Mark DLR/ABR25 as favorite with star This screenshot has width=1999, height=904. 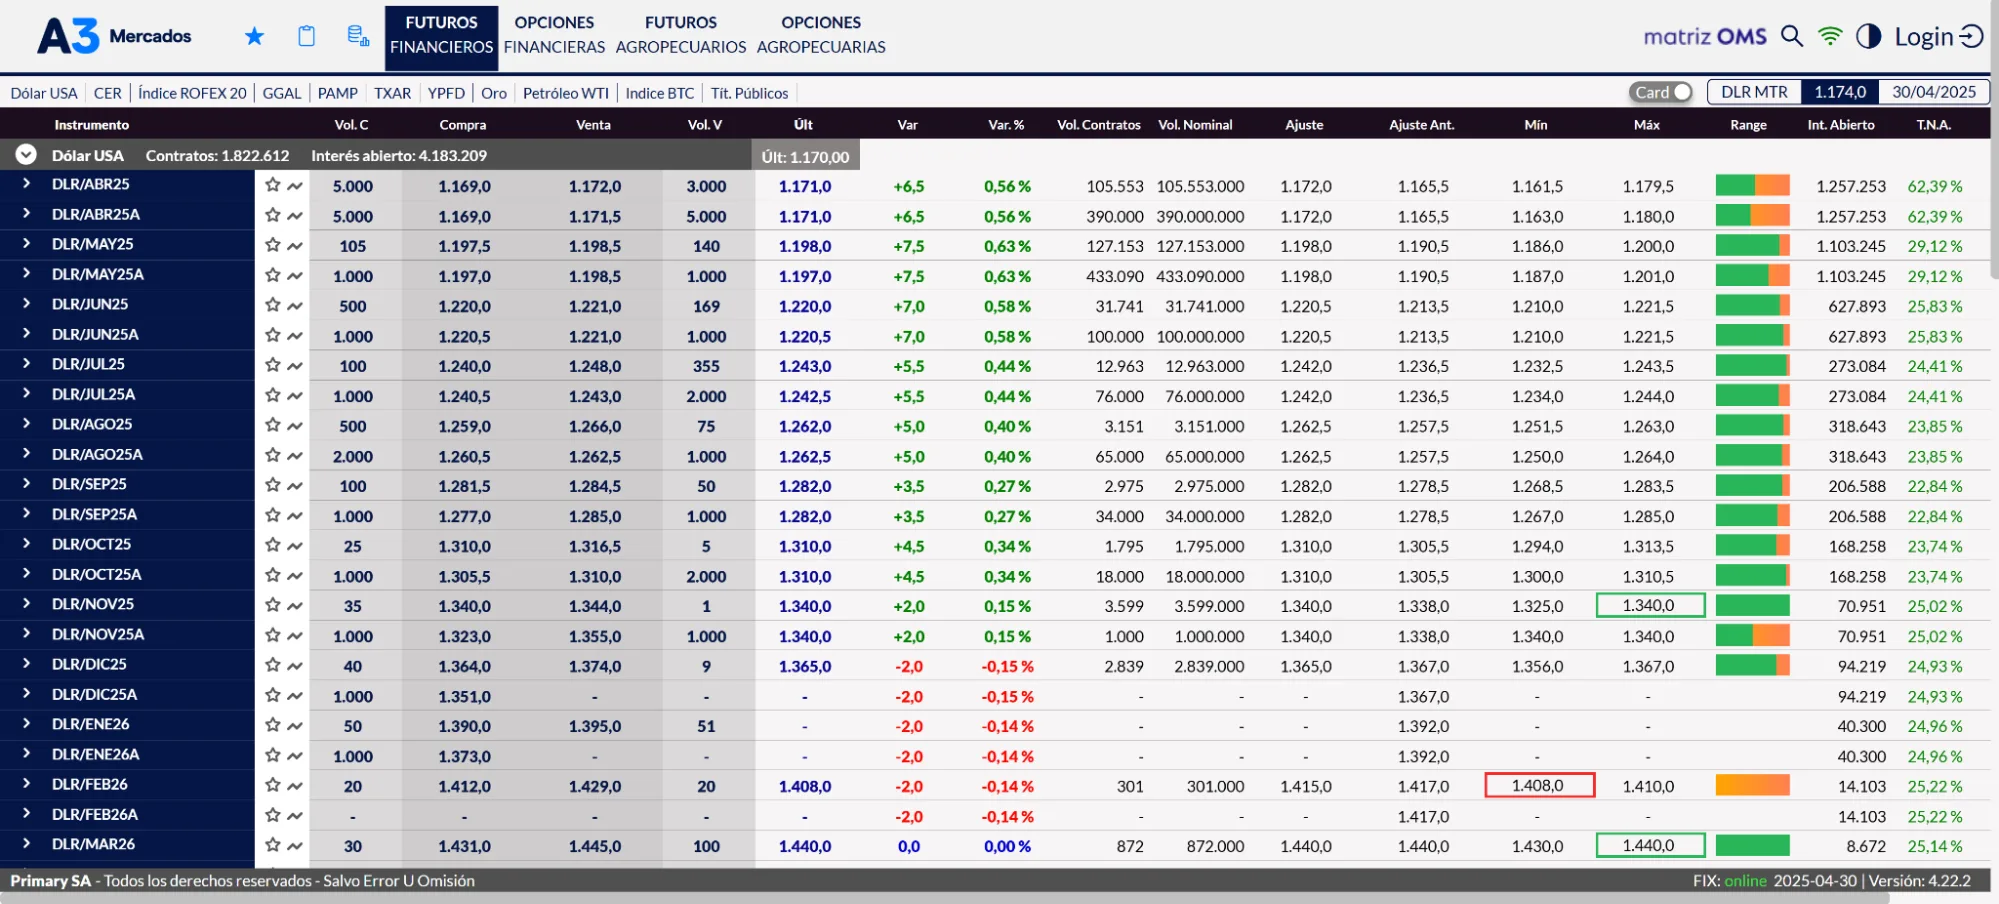272,184
